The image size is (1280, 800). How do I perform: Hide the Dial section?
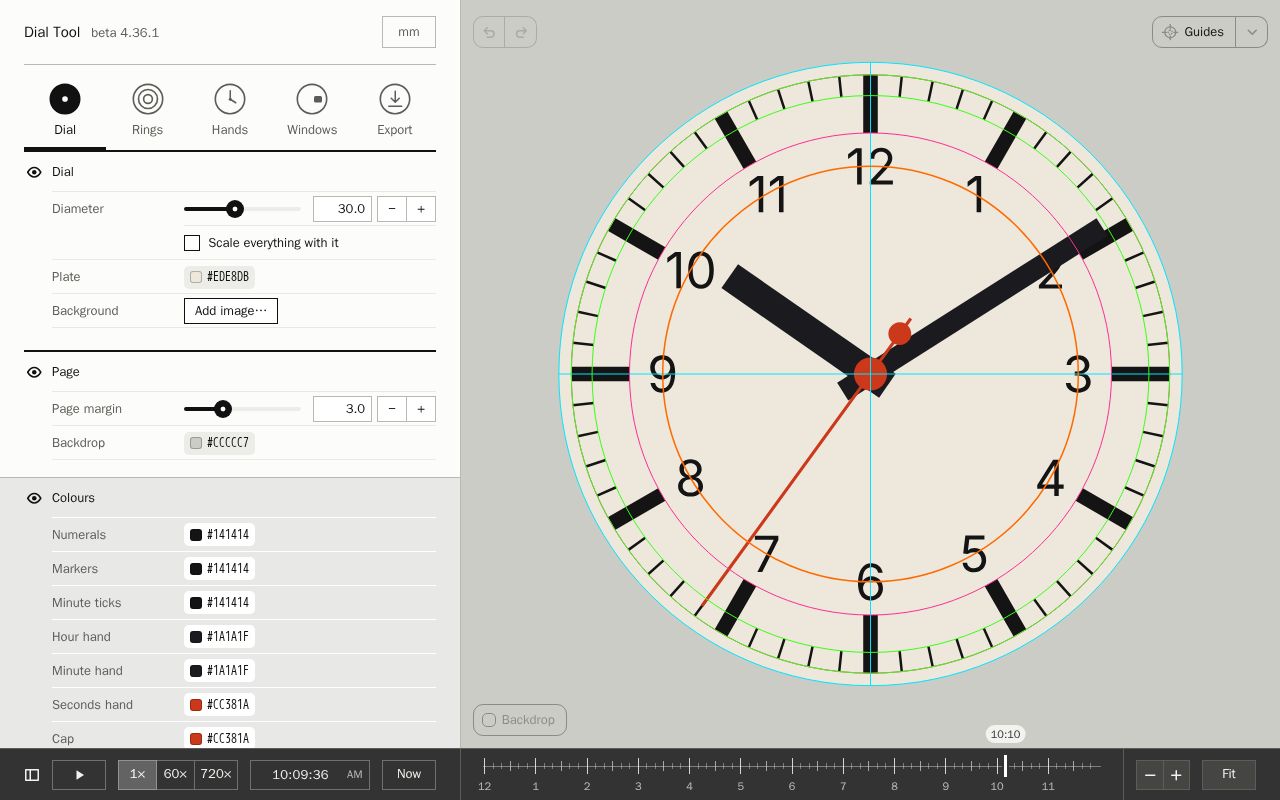tap(34, 172)
